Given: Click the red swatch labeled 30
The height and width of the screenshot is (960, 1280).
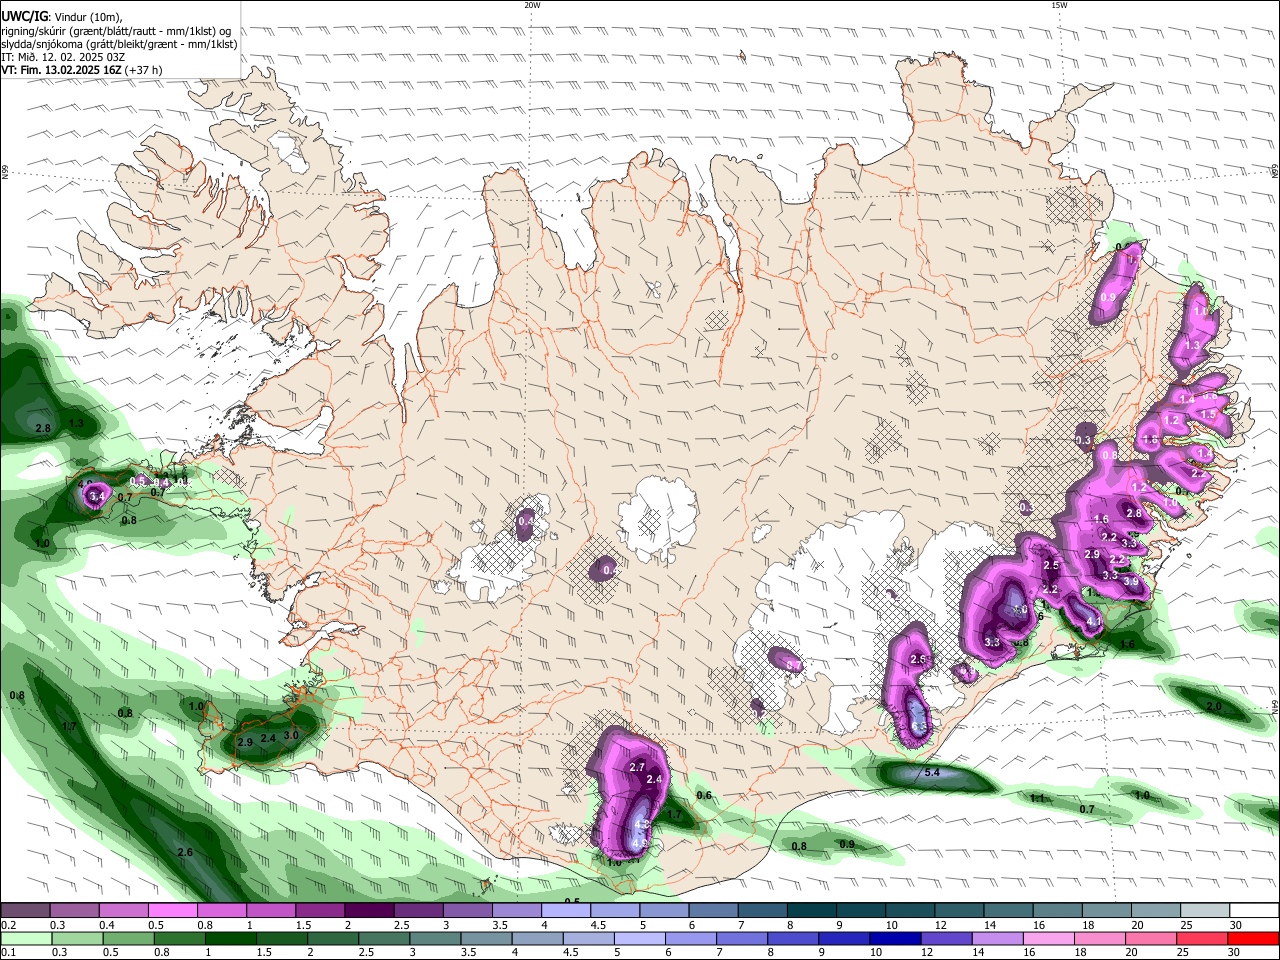Looking at the screenshot, I should tap(1251, 938).
